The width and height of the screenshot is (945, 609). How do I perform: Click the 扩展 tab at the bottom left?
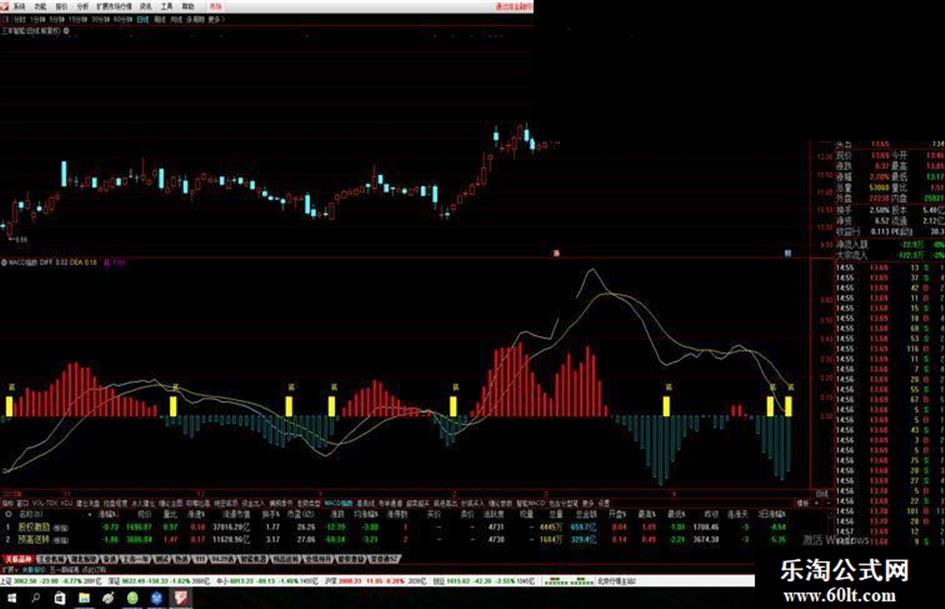pos(10,570)
